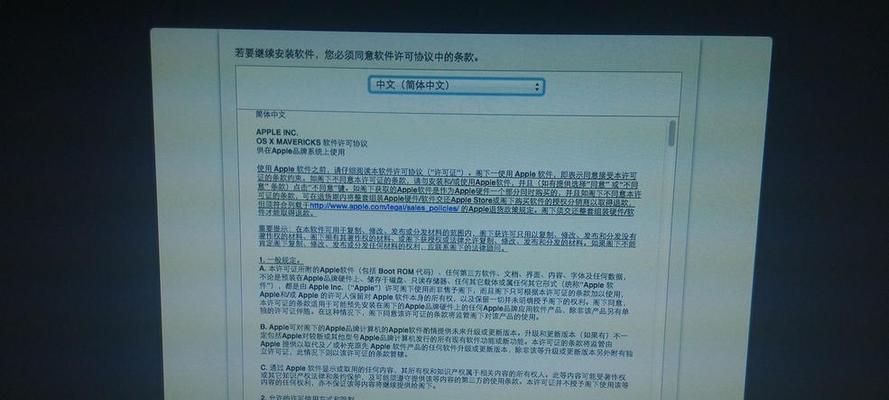Open the 中文（简体中文）language dropdown
The width and height of the screenshot is (889, 400).
click(x=456, y=86)
